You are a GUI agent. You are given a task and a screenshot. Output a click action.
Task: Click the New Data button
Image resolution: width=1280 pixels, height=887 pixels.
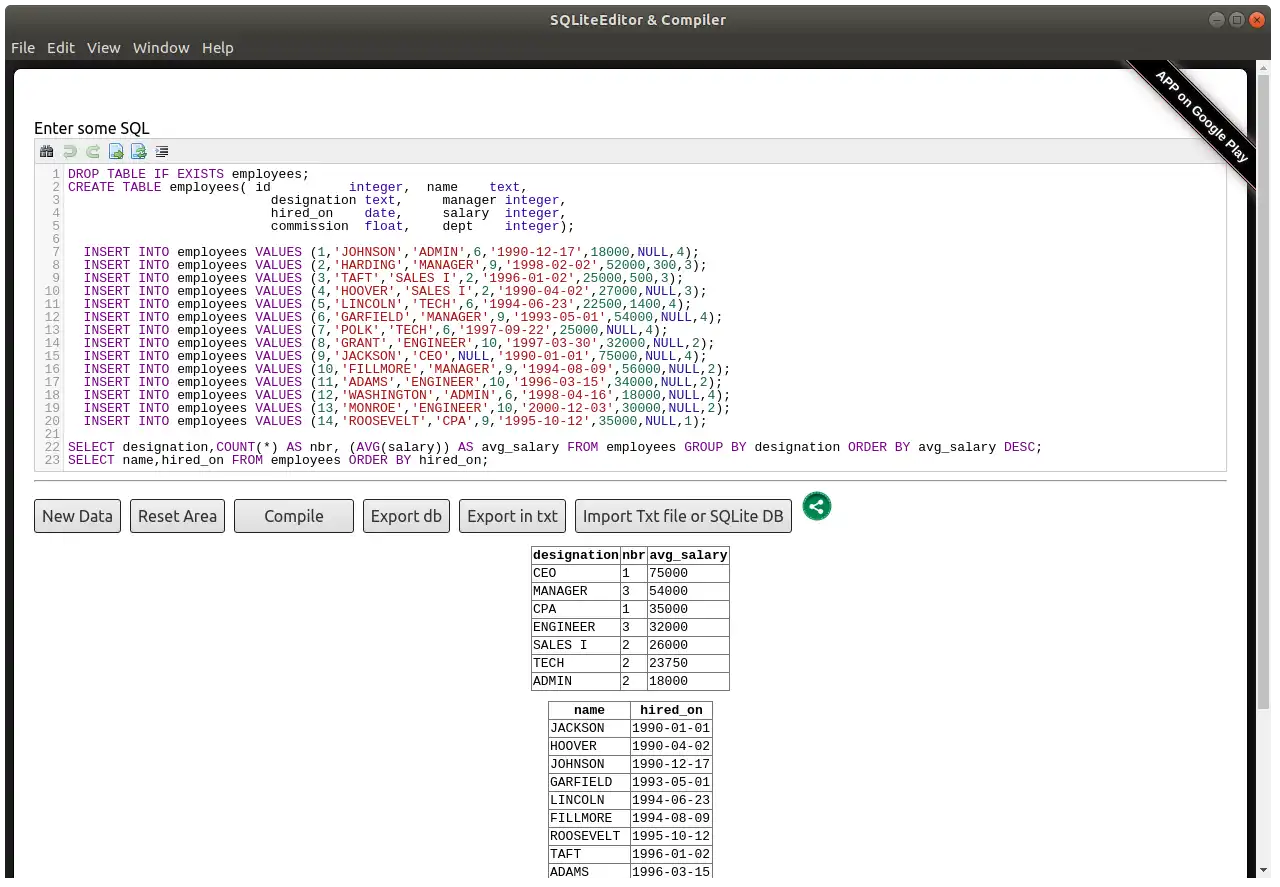point(77,516)
